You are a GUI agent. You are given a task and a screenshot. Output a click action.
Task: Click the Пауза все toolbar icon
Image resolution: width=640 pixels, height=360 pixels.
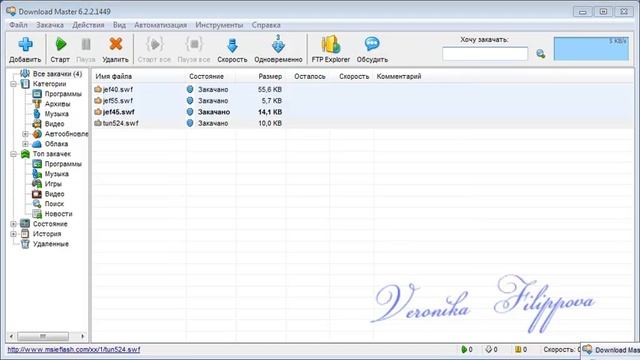coord(194,44)
